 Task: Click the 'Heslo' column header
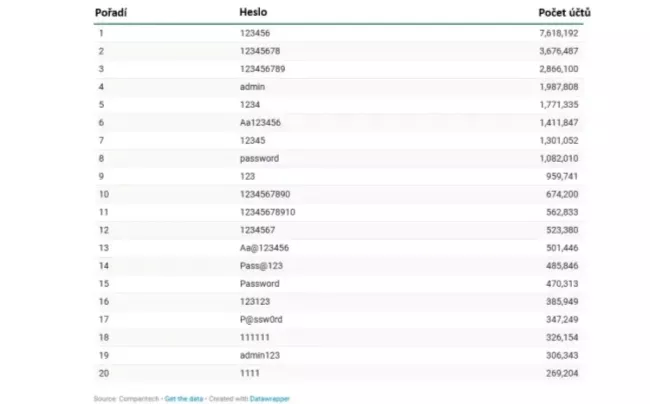coord(253,13)
